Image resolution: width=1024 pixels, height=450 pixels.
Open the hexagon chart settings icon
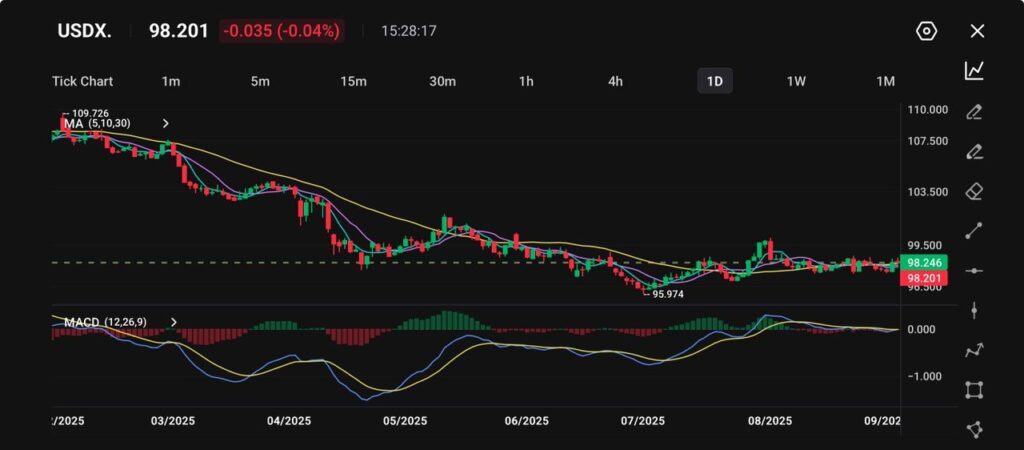point(926,31)
